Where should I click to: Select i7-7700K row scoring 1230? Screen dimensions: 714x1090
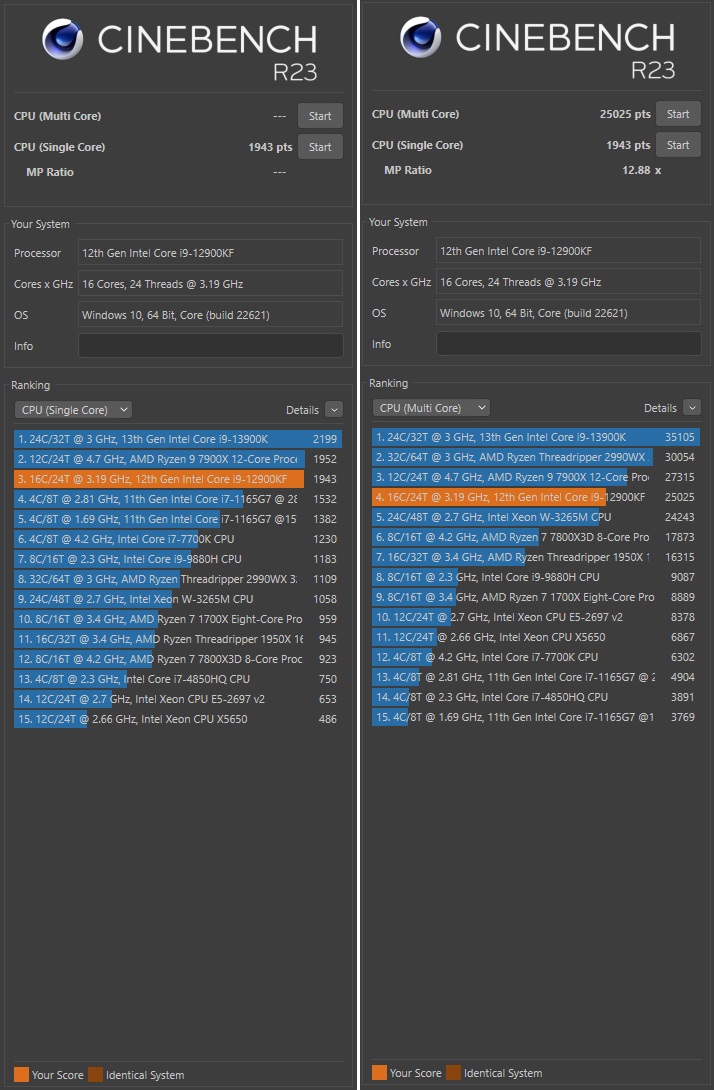(177, 539)
